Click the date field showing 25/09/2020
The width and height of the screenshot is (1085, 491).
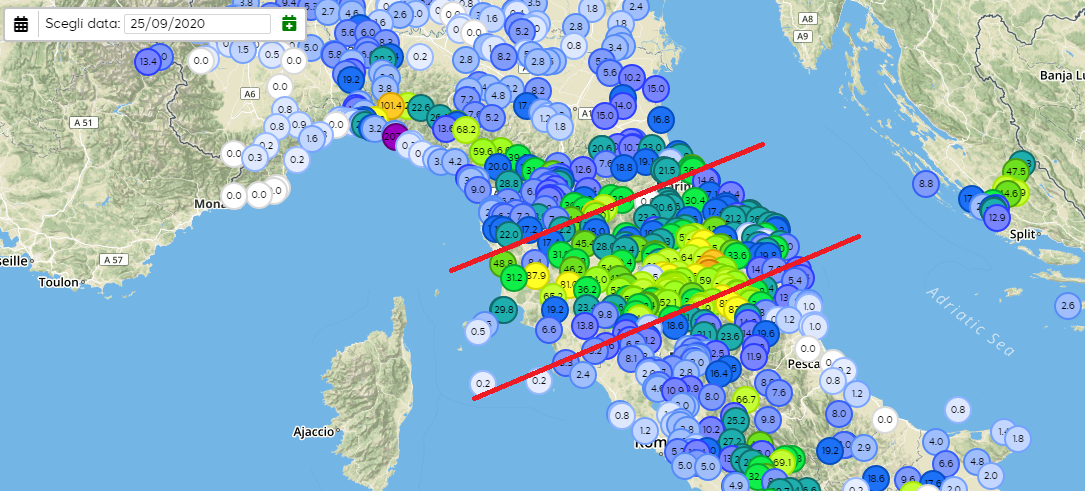click(x=197, y=23)
